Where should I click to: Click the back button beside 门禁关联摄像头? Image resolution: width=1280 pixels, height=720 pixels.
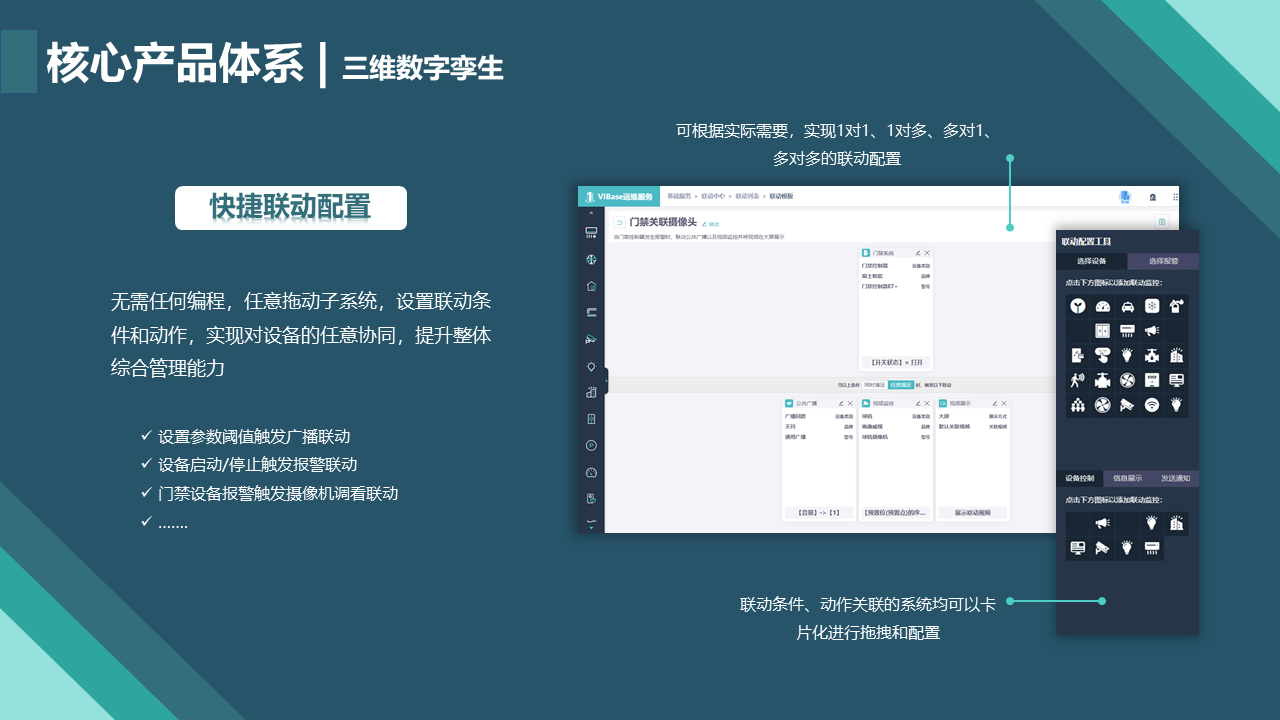click(619, 222)
